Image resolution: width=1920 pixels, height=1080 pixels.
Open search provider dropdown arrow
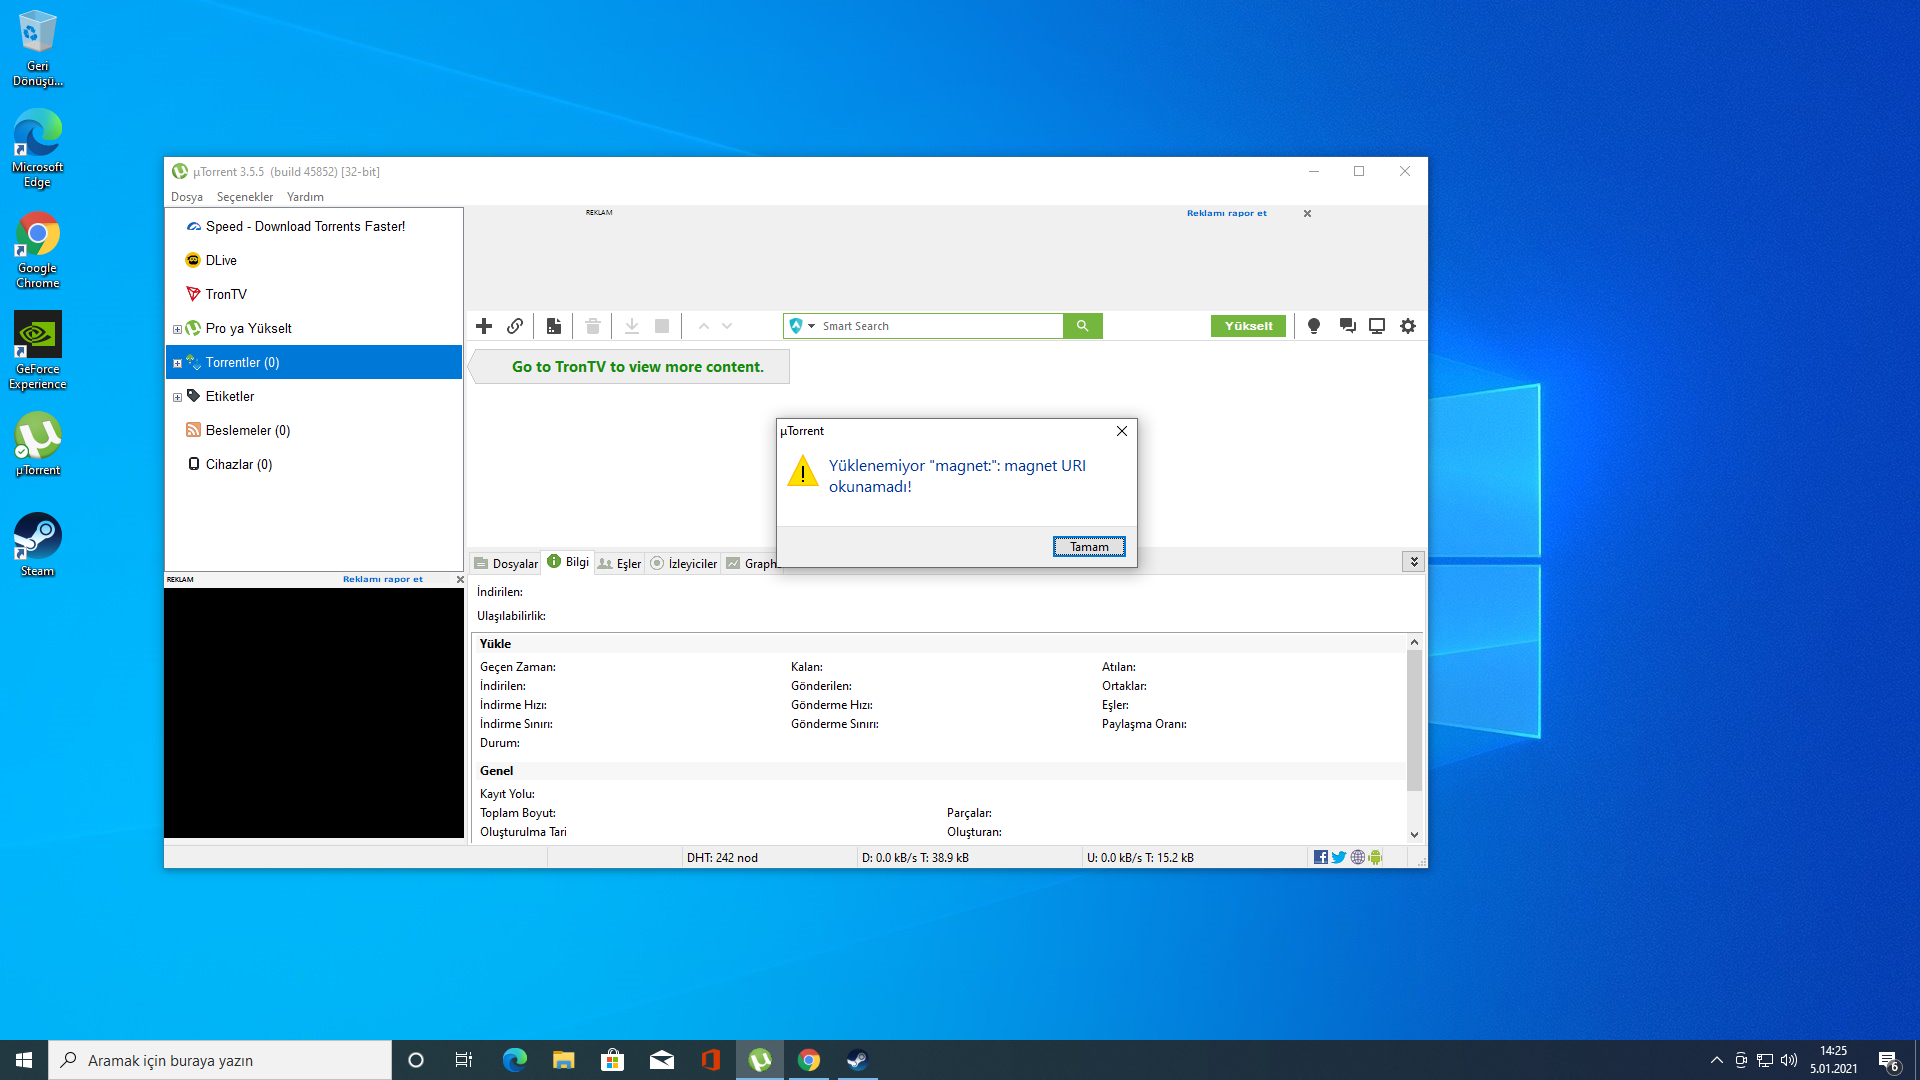811,326
